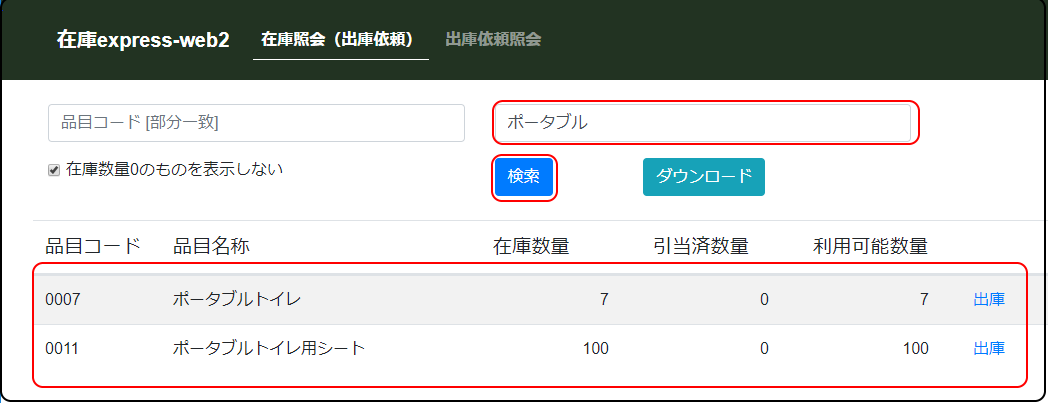The width and height of the screenshot is (1048, 403).
Task: Click the search field containing ポータブル
Action: click(702, 123)
